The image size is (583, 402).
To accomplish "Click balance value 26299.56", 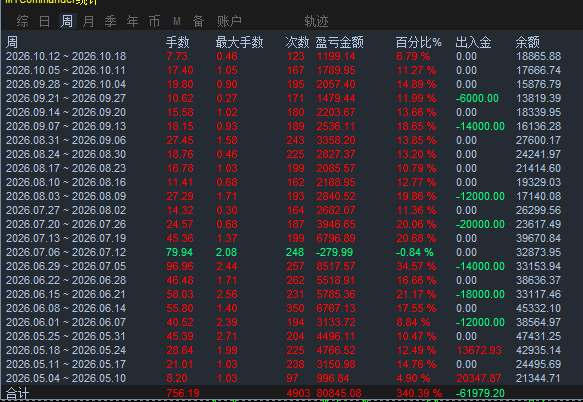I will point(538,210).
